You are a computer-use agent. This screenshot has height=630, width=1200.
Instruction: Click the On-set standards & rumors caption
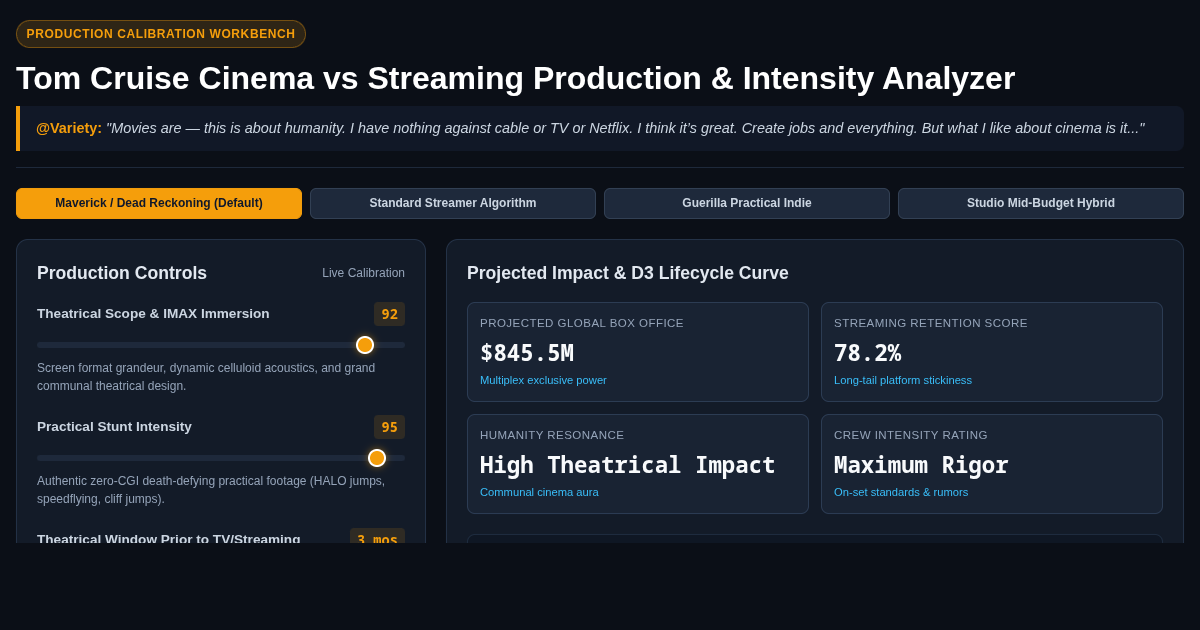(901, 492)
